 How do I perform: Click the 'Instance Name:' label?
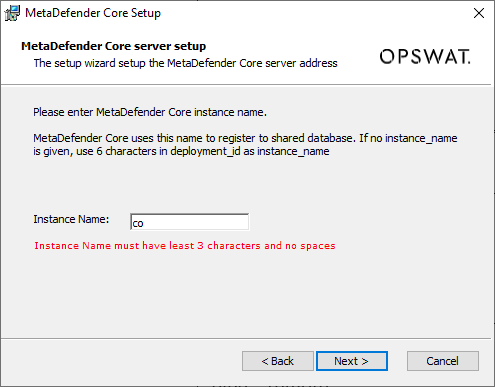pos(71,219)
